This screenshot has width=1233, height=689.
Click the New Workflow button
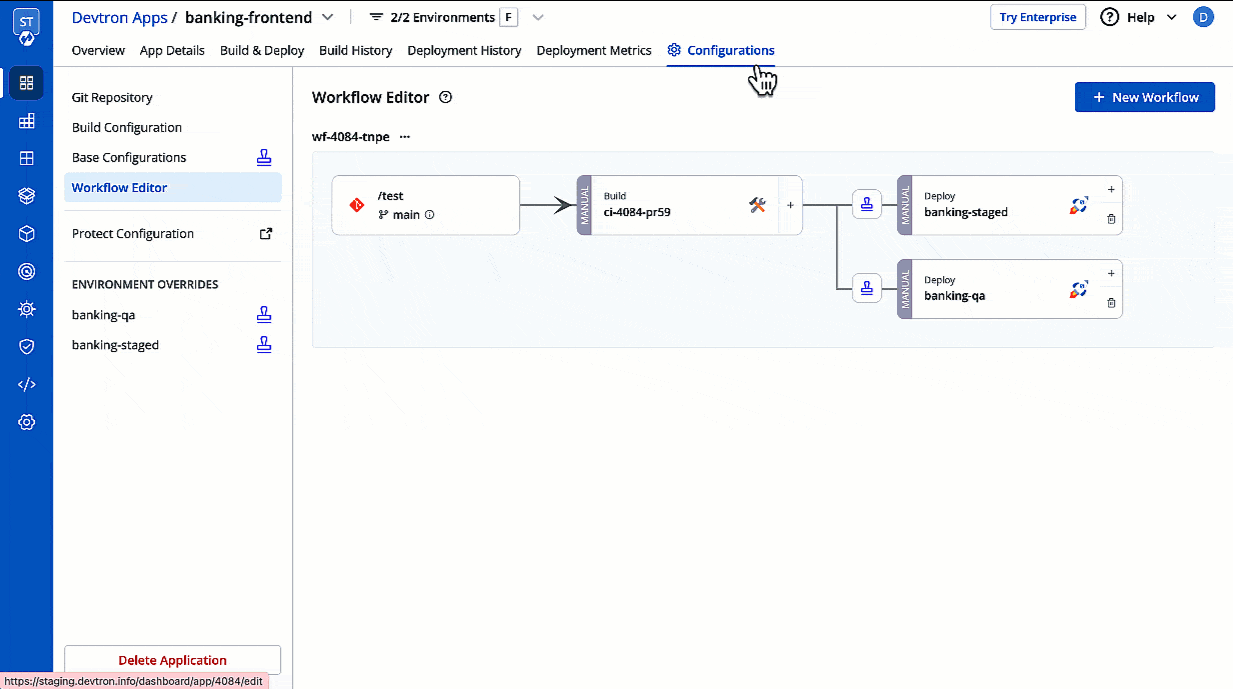tap(1144, 97)
